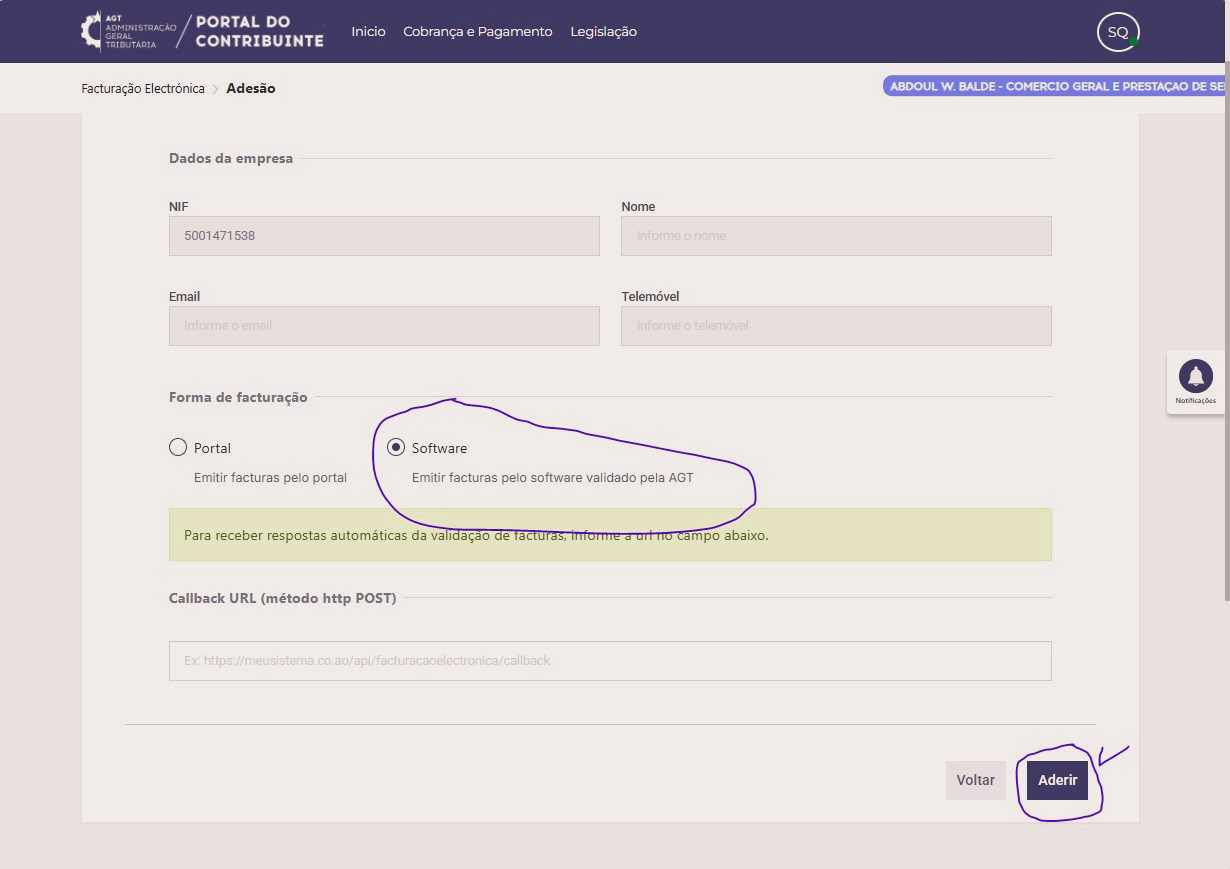Select the Portal billing radio button
Screen dimensions: 1230x869
pyautogui.click(x=178, y=447)
